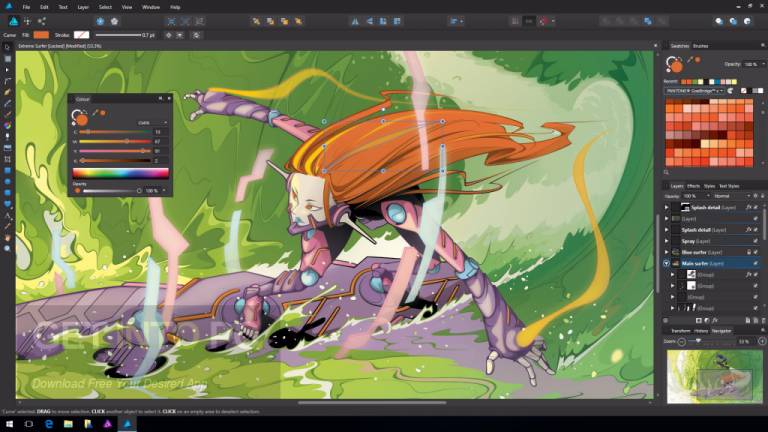Image resolution: width=768 pixels, height=432 pixels.
Task: Expand the Blue surfer layer
Action: pos(667,252)
